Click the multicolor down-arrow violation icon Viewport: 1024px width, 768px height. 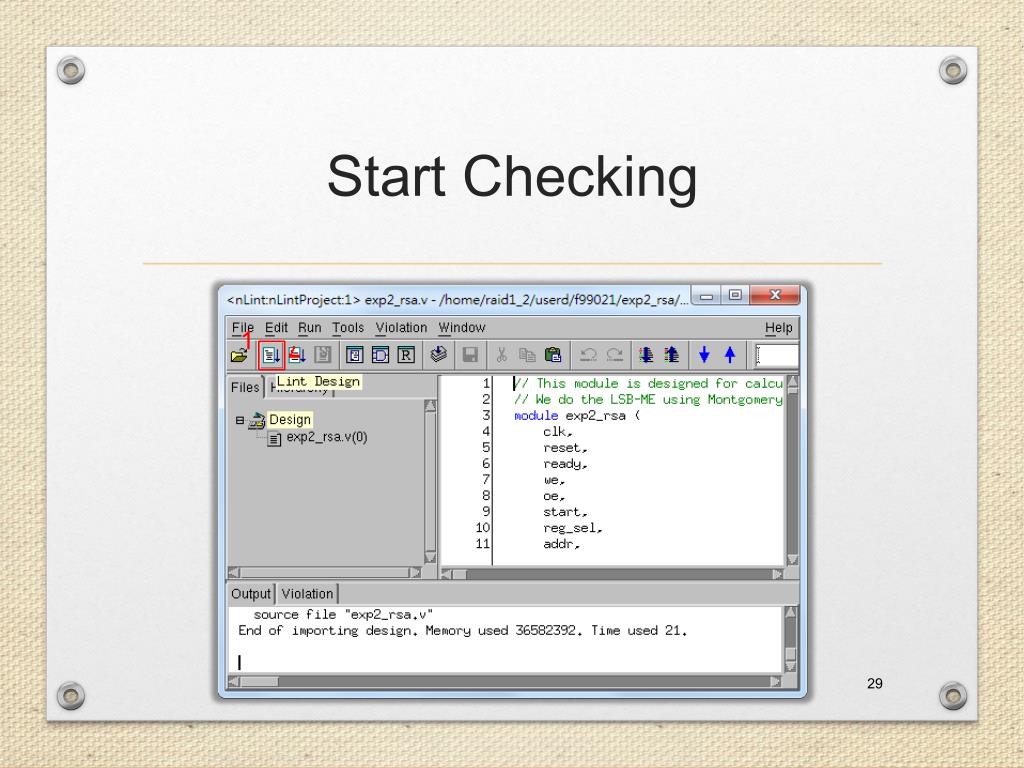(x=647, y=355)
